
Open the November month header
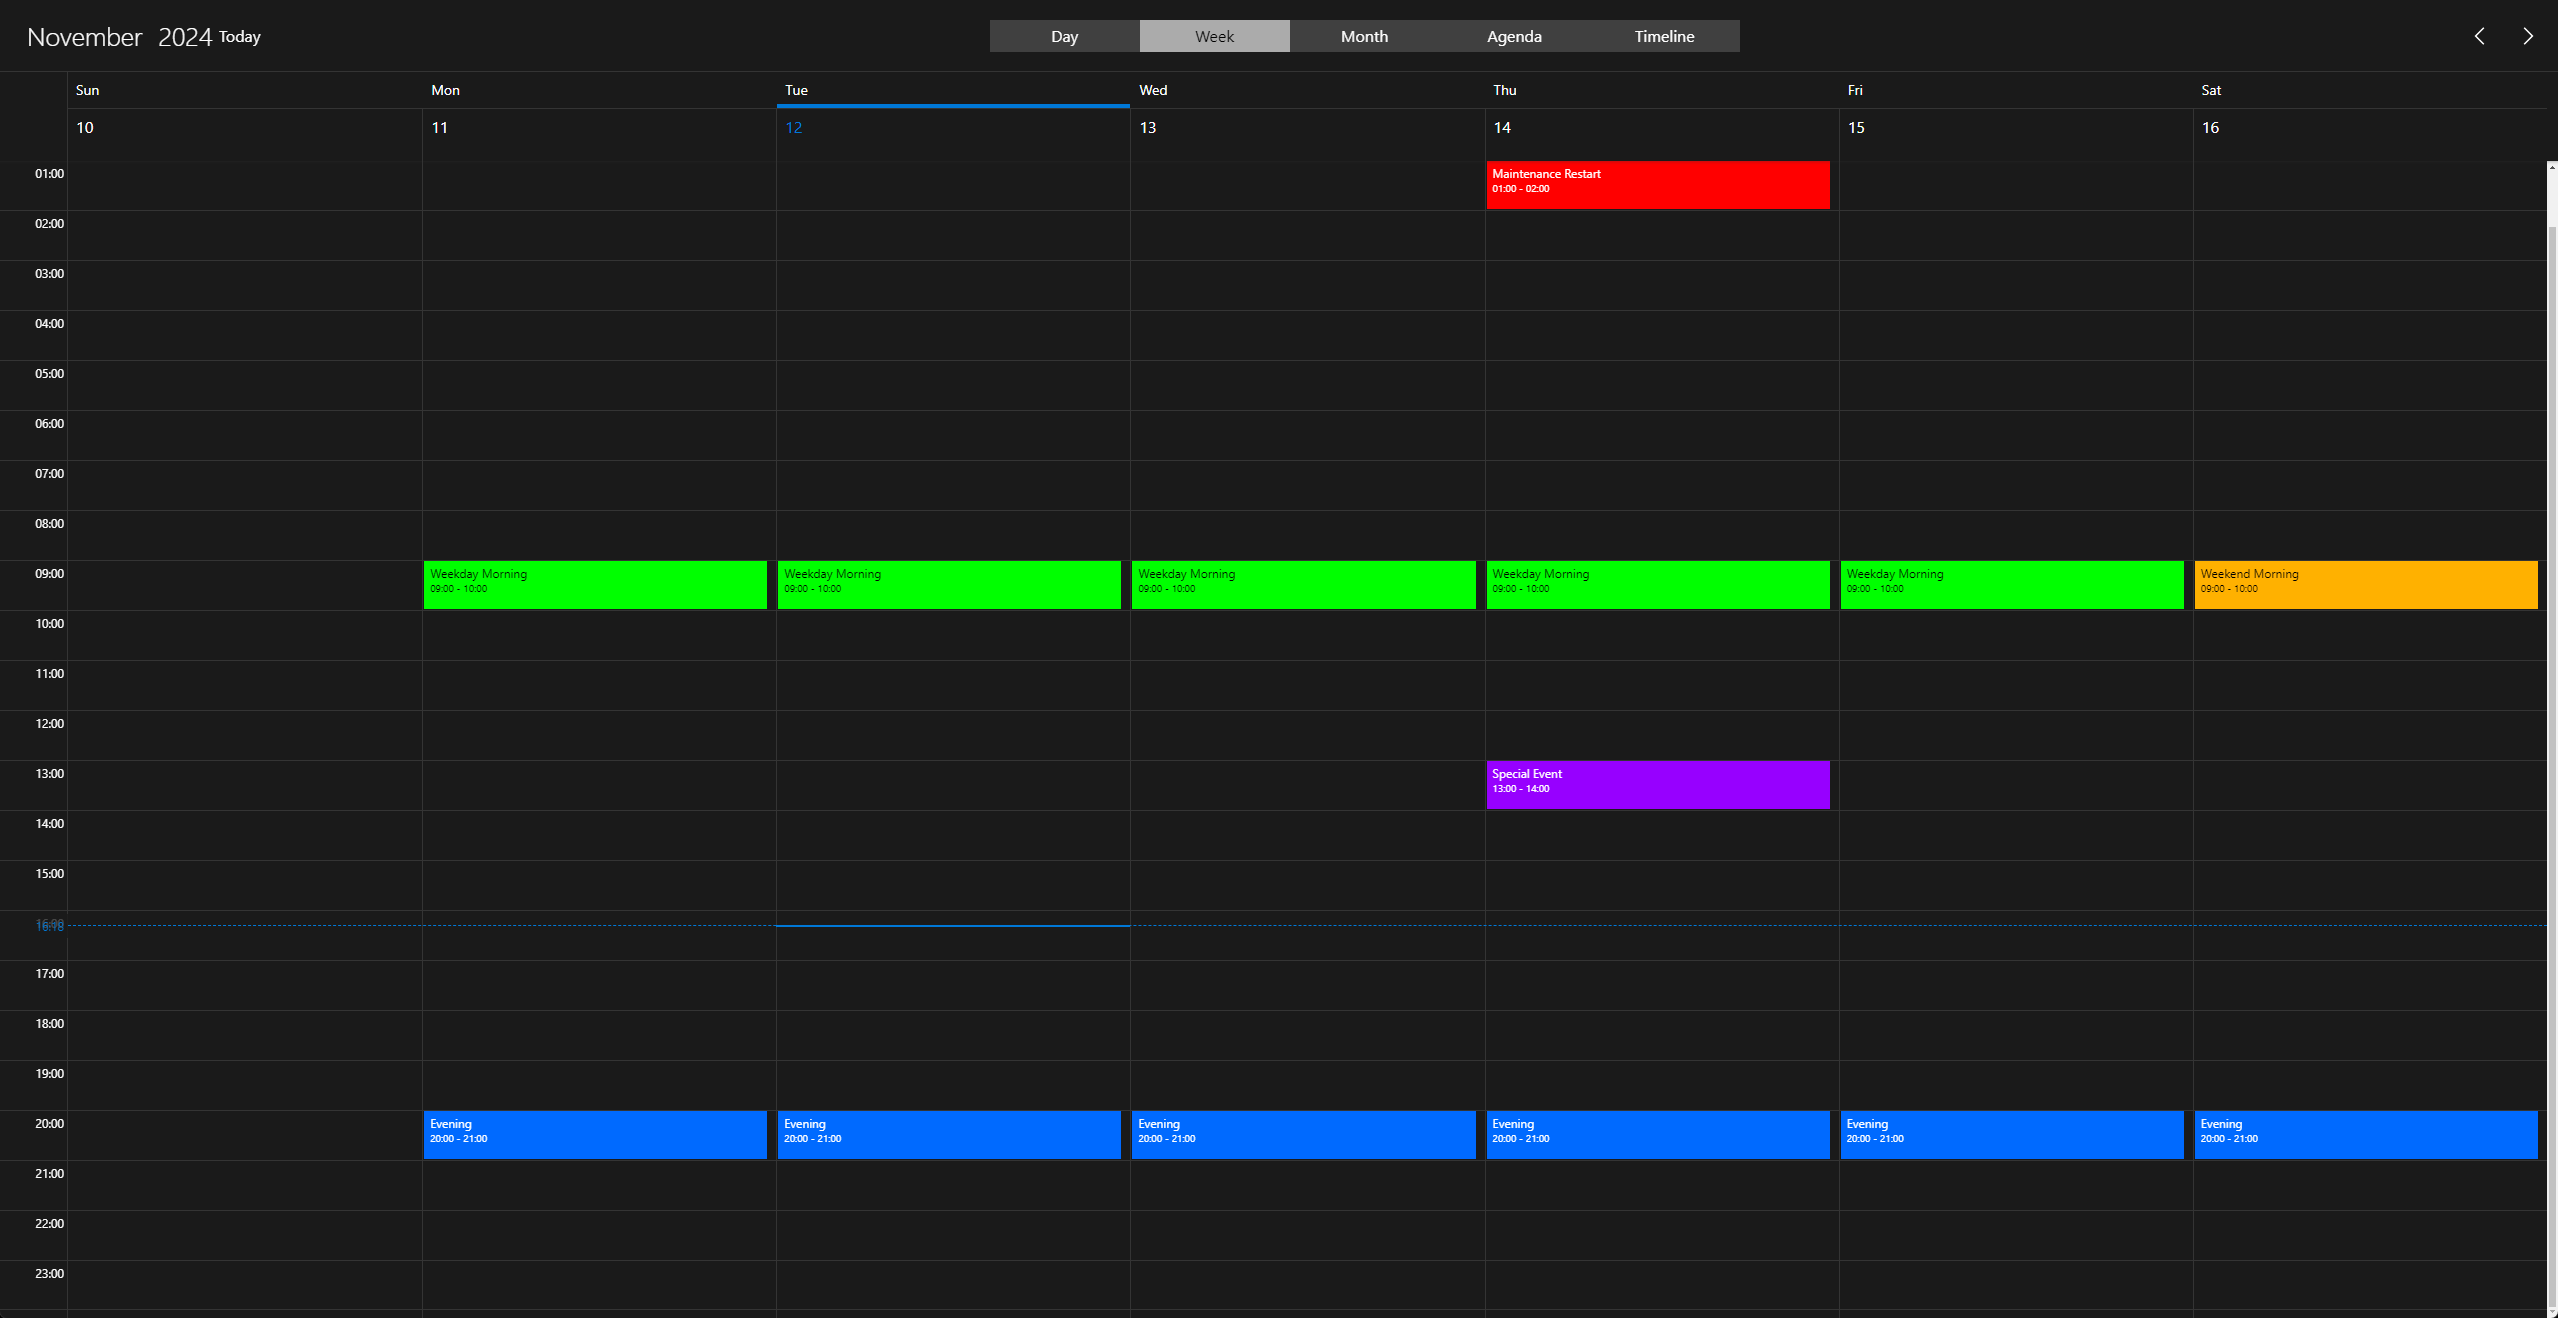(85, 37)
